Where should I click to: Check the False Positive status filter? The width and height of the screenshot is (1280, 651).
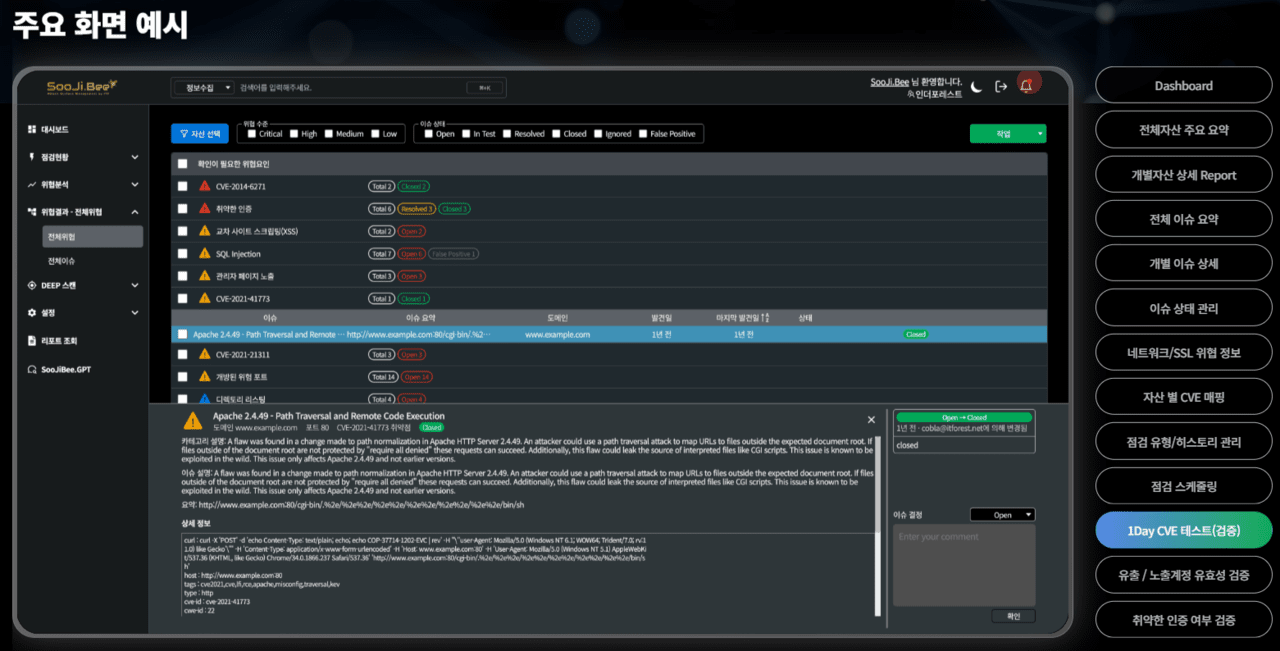click(641, 134)
